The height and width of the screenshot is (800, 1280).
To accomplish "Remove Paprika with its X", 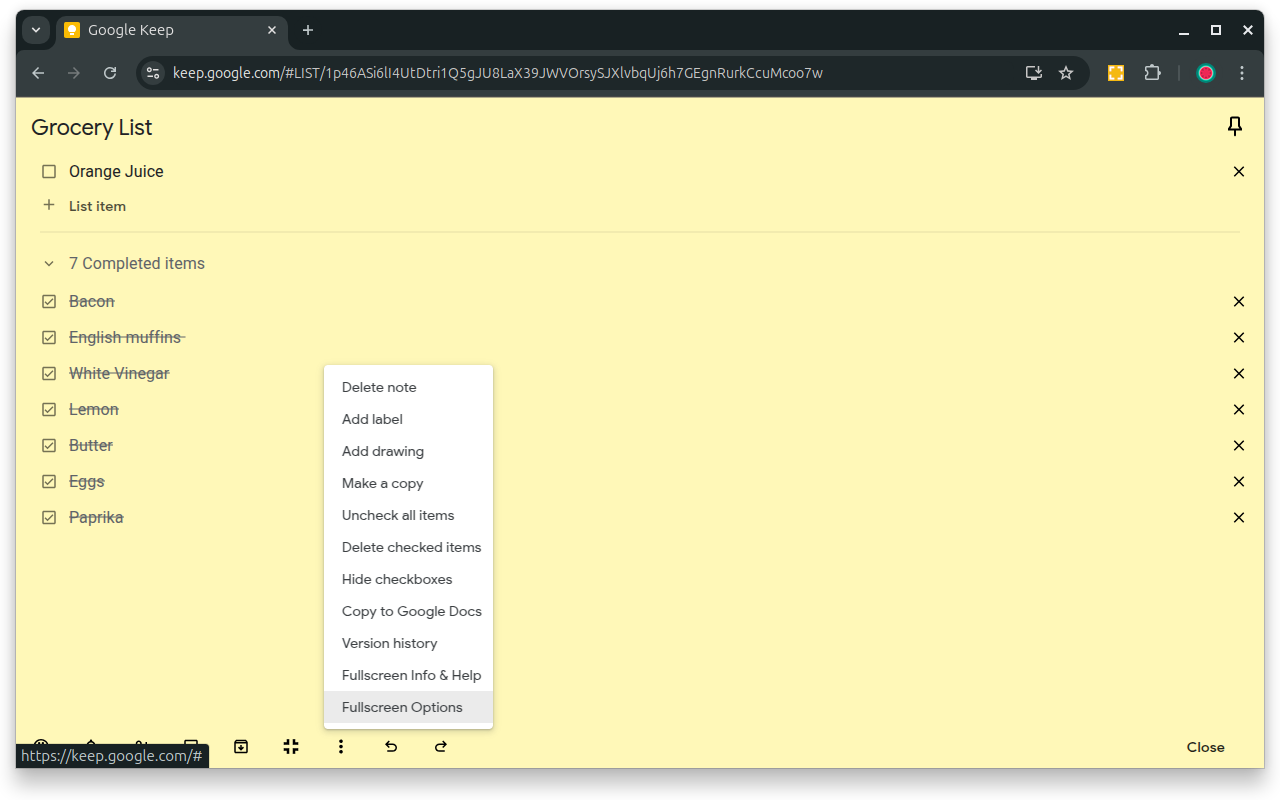I will [x=1238, y=517].
